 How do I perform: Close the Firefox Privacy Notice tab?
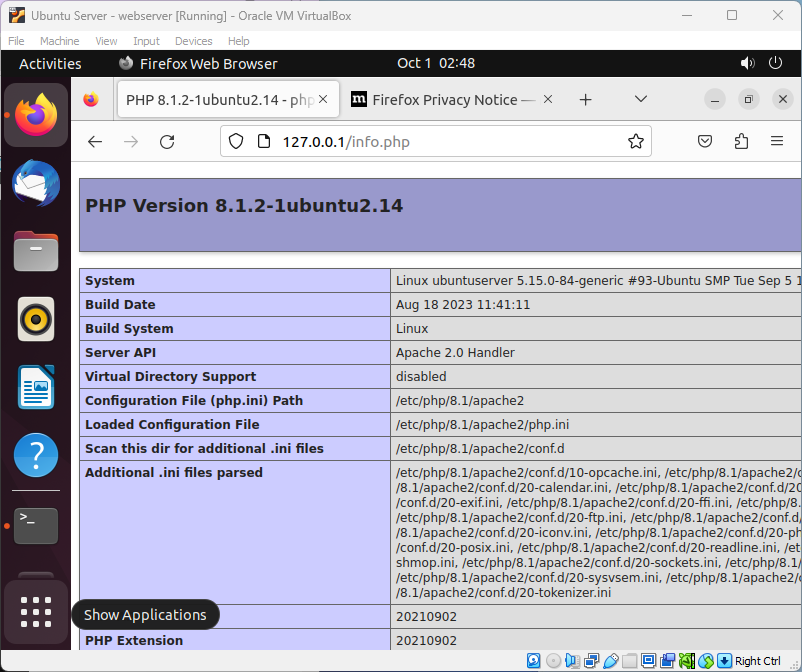[548, 99]
